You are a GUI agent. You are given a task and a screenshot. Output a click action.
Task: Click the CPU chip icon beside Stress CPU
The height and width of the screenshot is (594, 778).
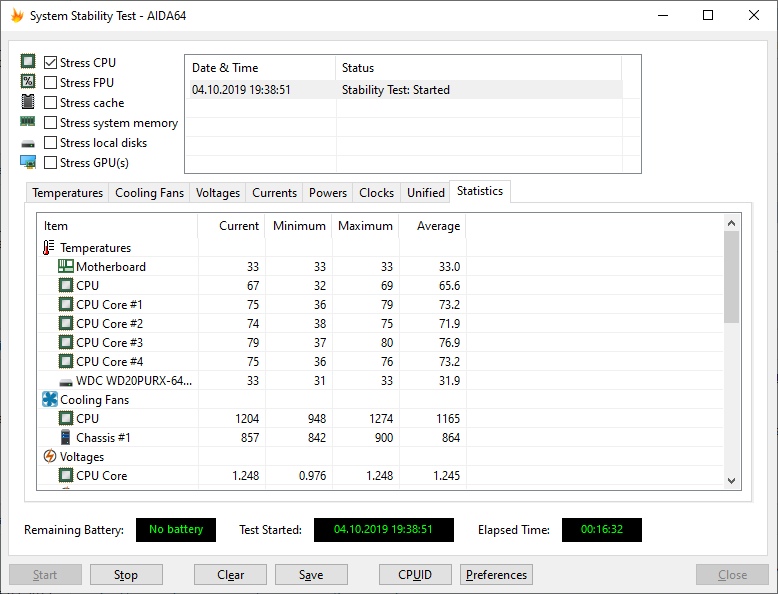tap(28, 62)
